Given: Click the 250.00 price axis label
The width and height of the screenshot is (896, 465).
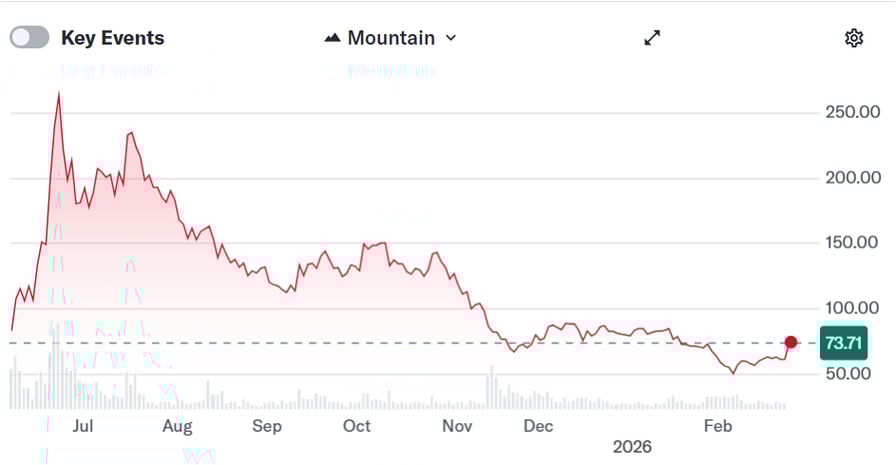Looking at the screenshot, I should [852, 112].
